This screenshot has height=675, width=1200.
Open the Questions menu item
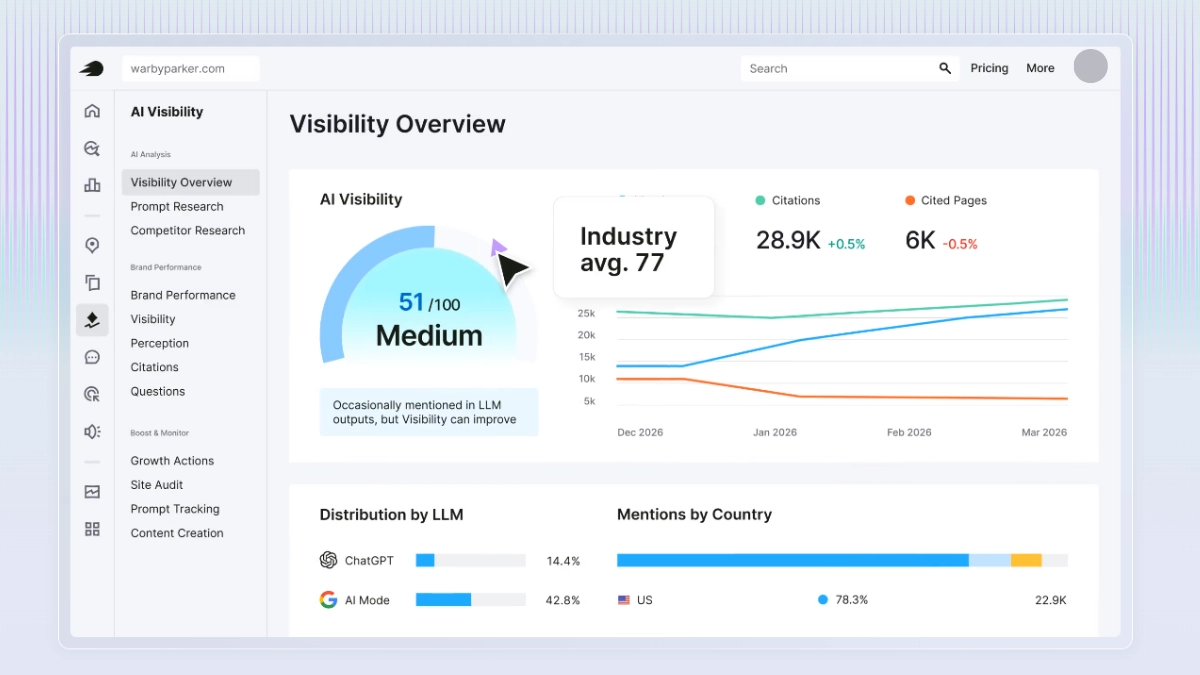(158, 391)
